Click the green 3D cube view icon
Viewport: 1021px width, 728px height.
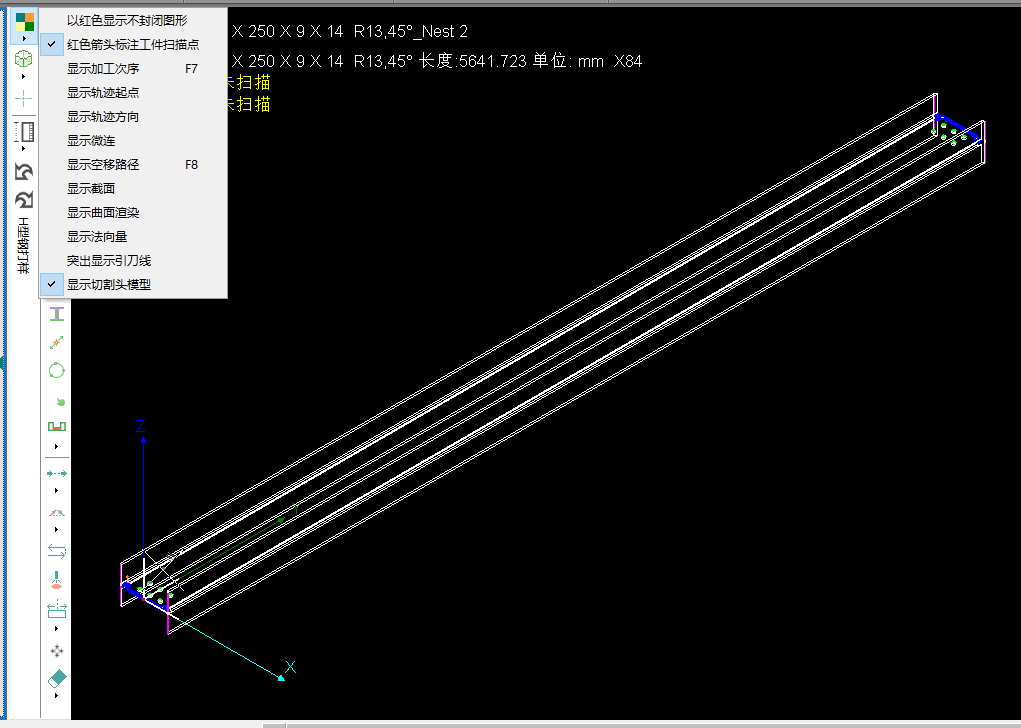click(x=23, y=59)
